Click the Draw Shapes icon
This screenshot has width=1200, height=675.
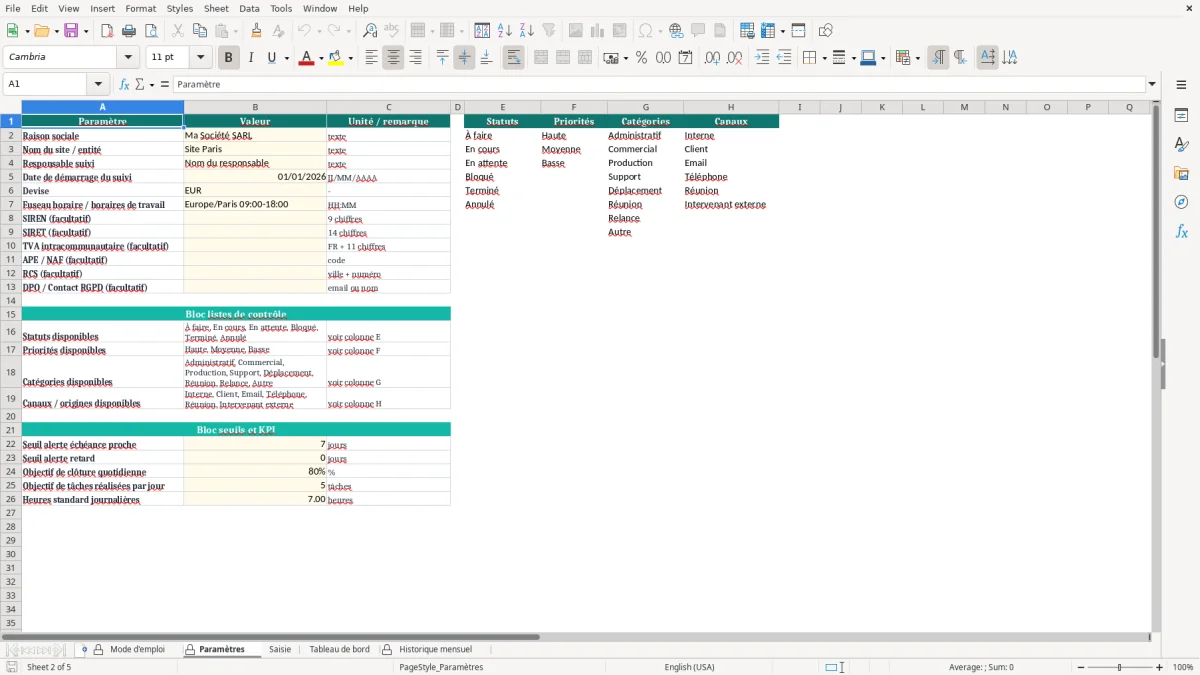point(825,31)
